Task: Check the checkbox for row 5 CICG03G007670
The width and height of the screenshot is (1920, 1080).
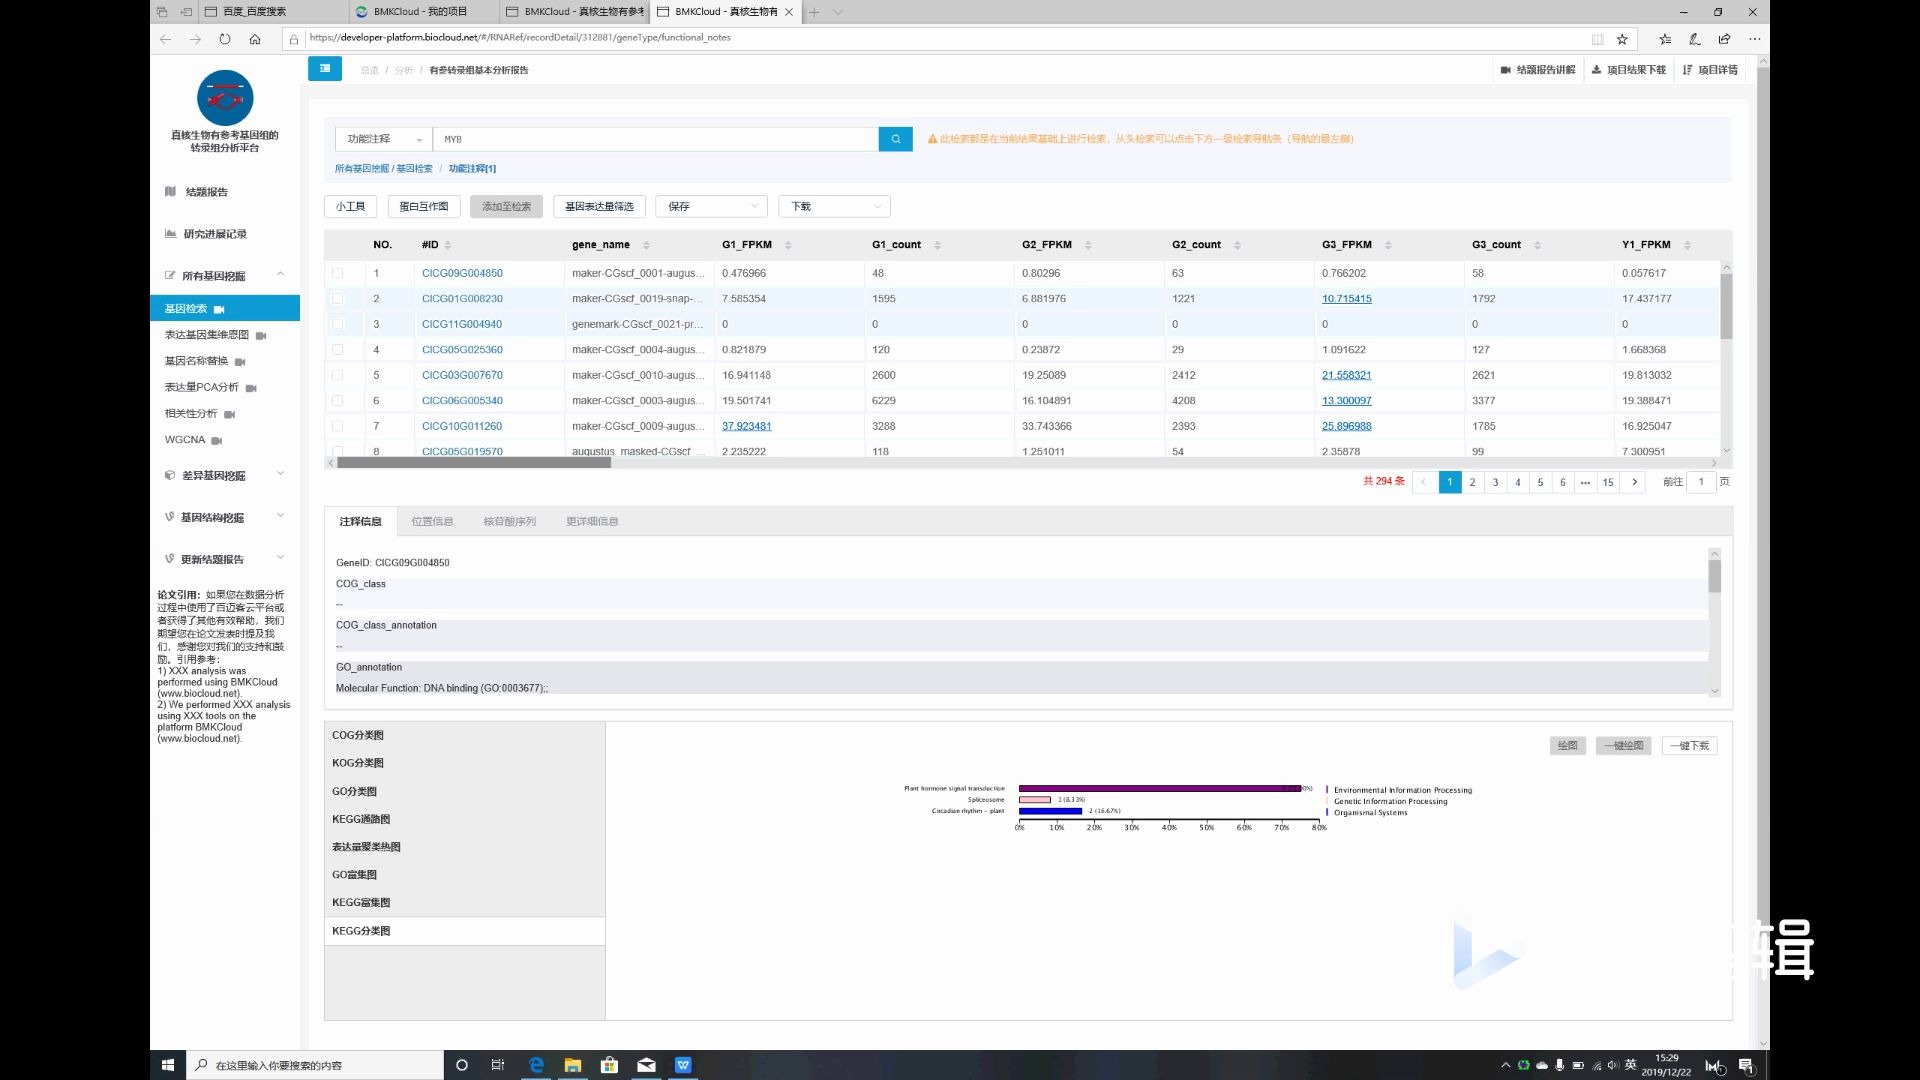Action: pos(337,375)
